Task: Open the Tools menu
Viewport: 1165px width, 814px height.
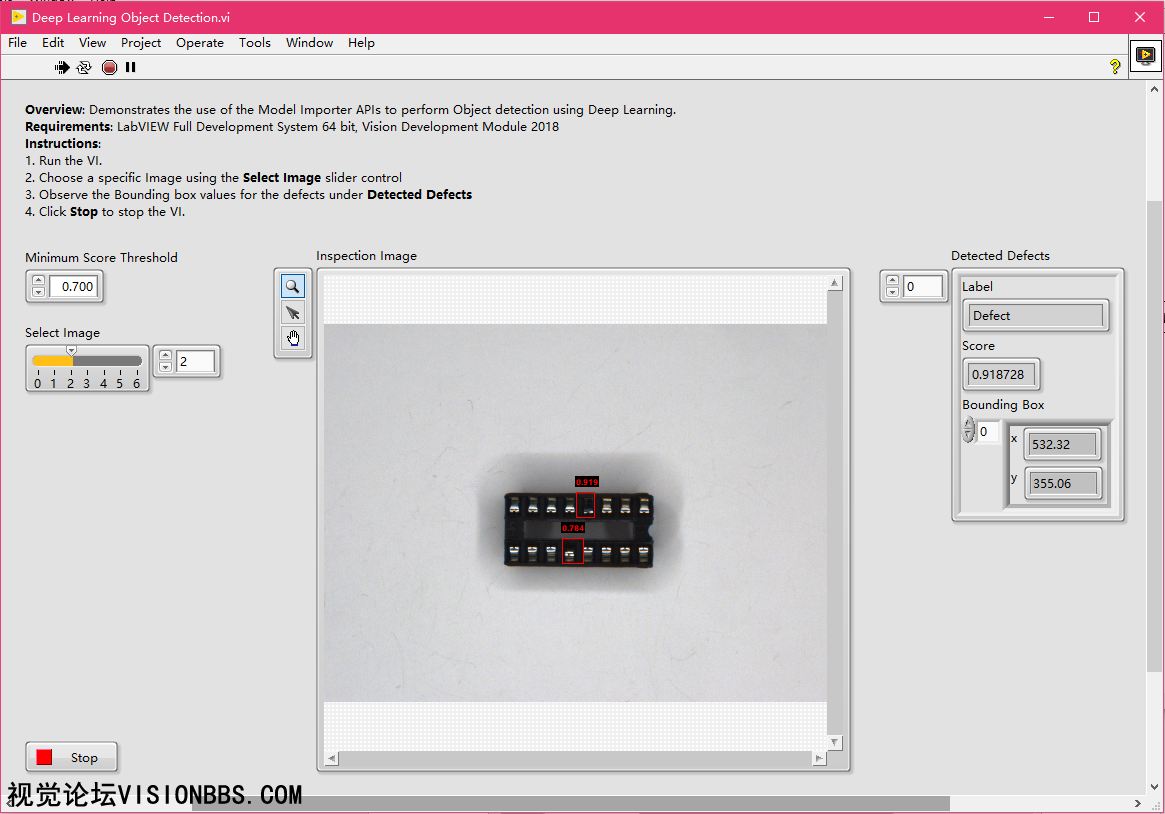Action: tap(254, 43)
